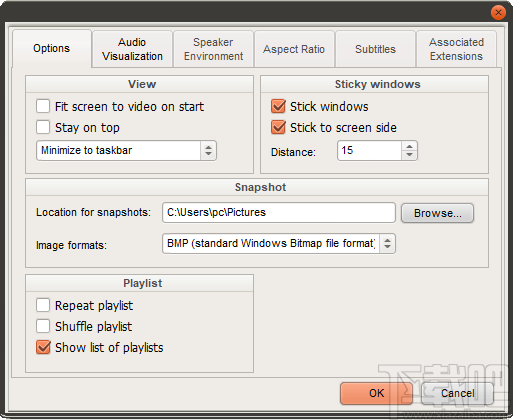Open the Minimize to taskbar dropdown
Screen dimensions: 513x420
pyautogui.click(x=126, y=150)
